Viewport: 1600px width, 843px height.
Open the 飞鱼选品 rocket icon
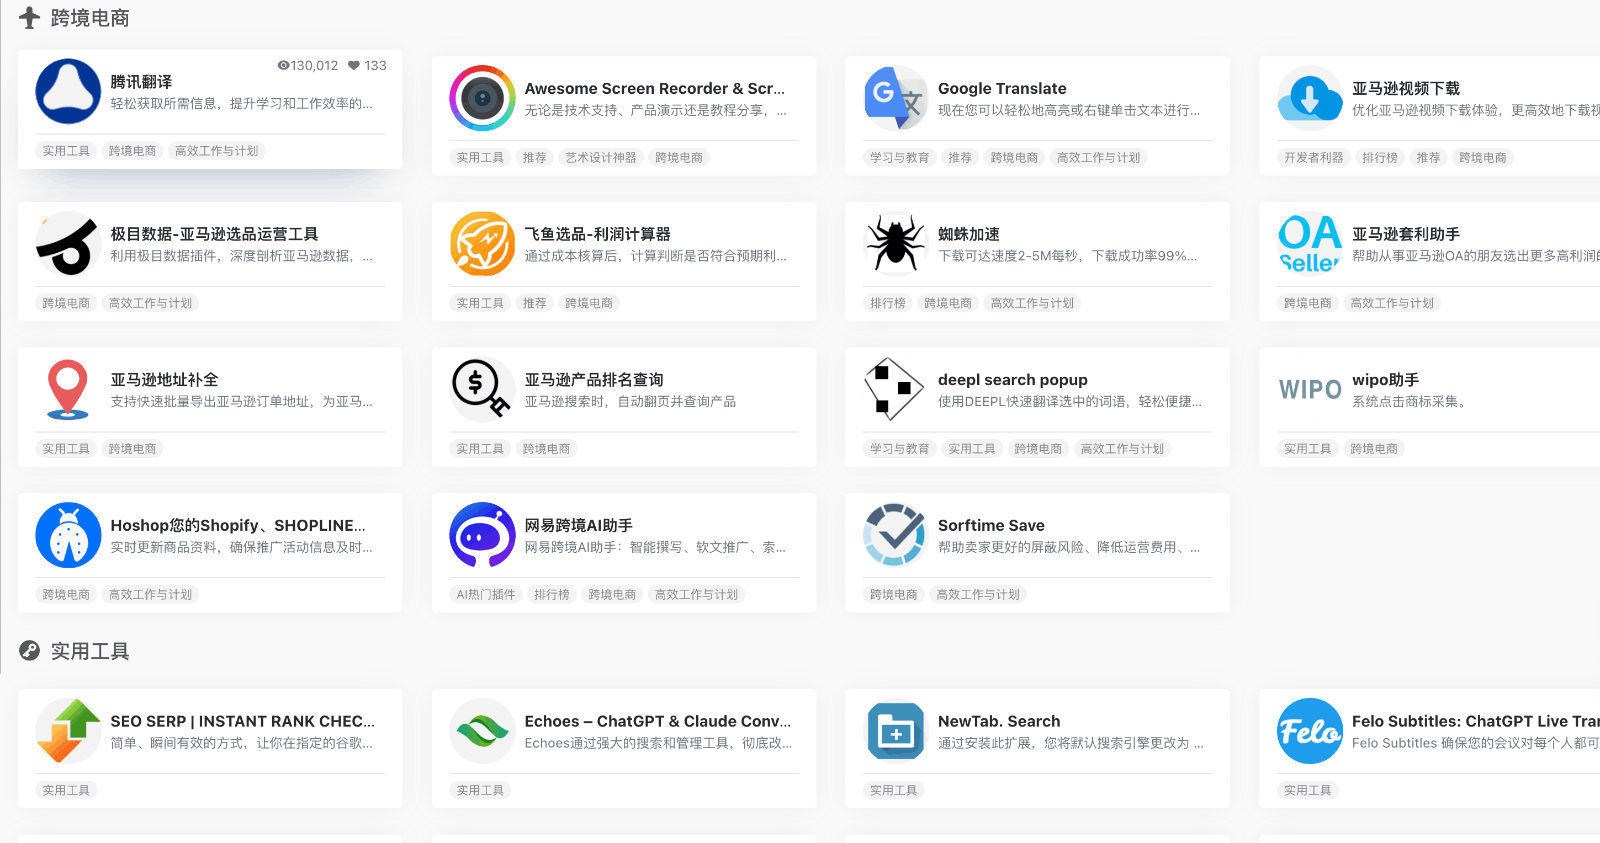click(x=482, y=244)
